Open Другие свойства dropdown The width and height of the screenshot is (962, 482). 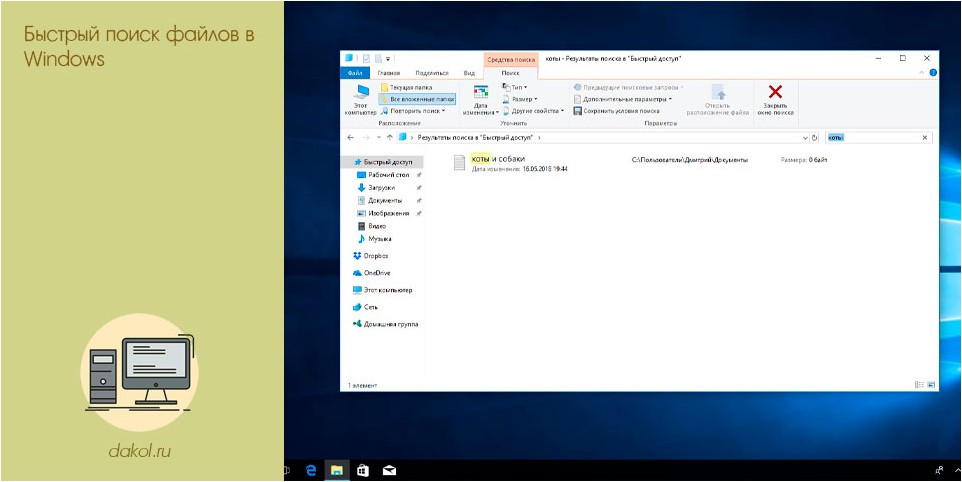pos(533,111)
